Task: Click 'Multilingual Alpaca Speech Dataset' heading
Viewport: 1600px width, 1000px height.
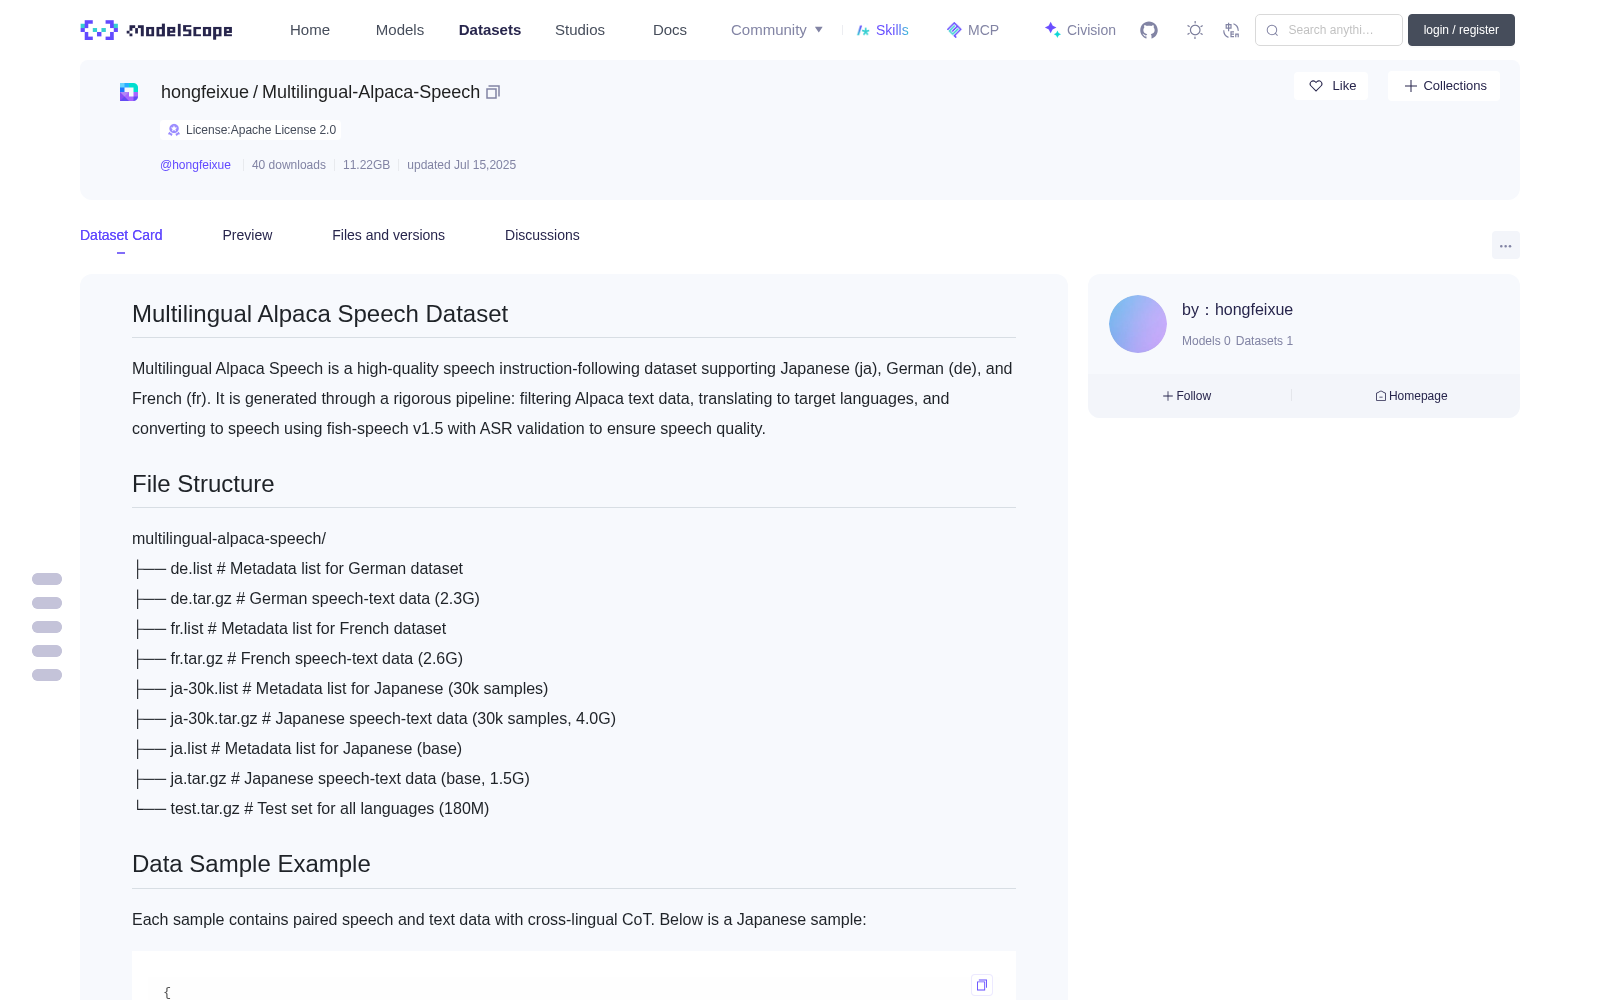Action: coord(320,314)
